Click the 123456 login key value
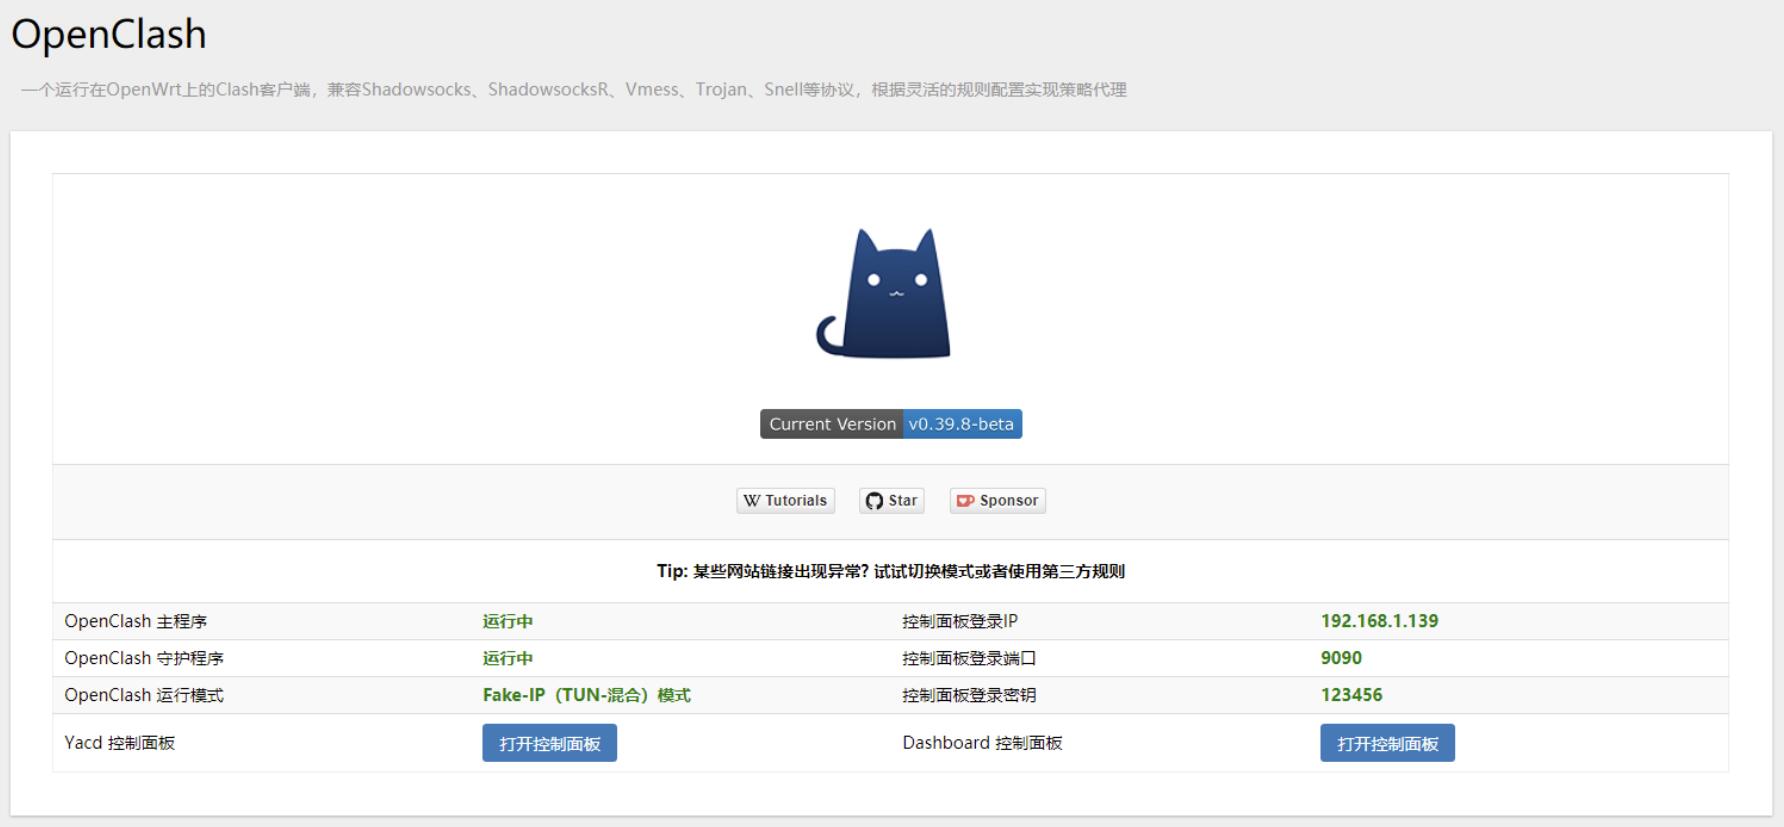 pos(1352,695)
